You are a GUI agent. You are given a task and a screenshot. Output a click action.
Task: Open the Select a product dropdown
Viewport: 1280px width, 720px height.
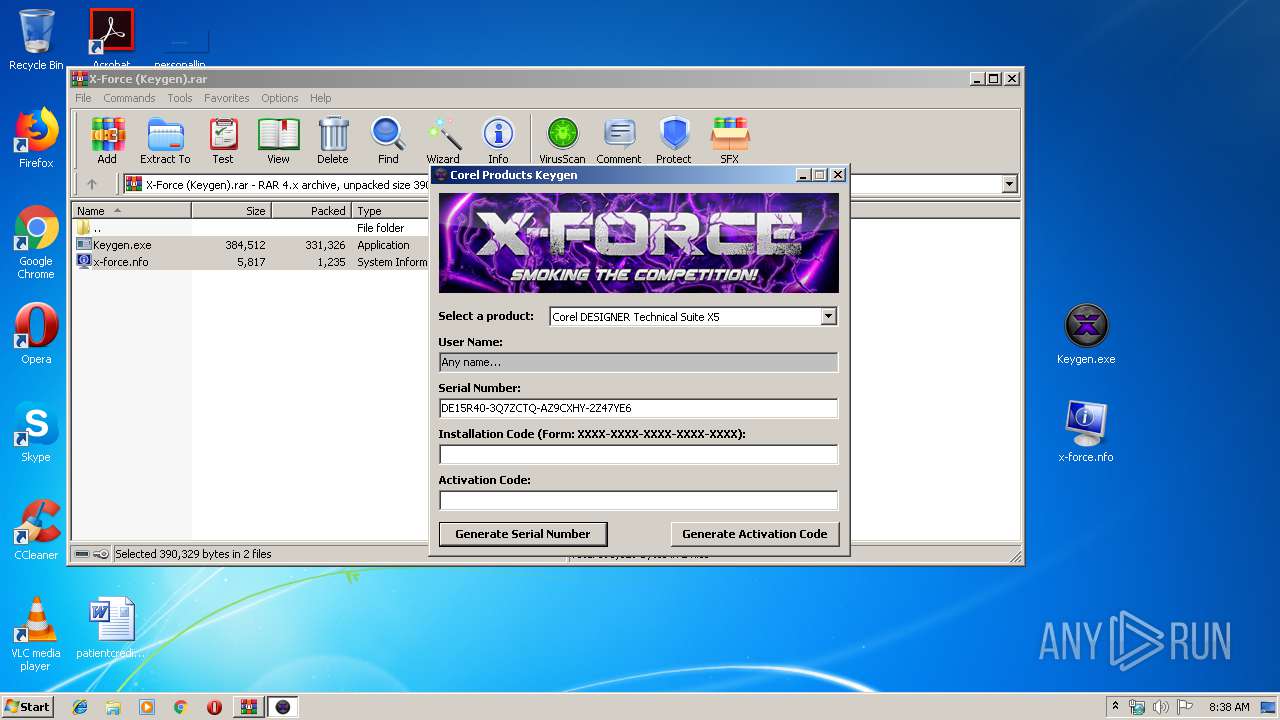tap(828, 317)
